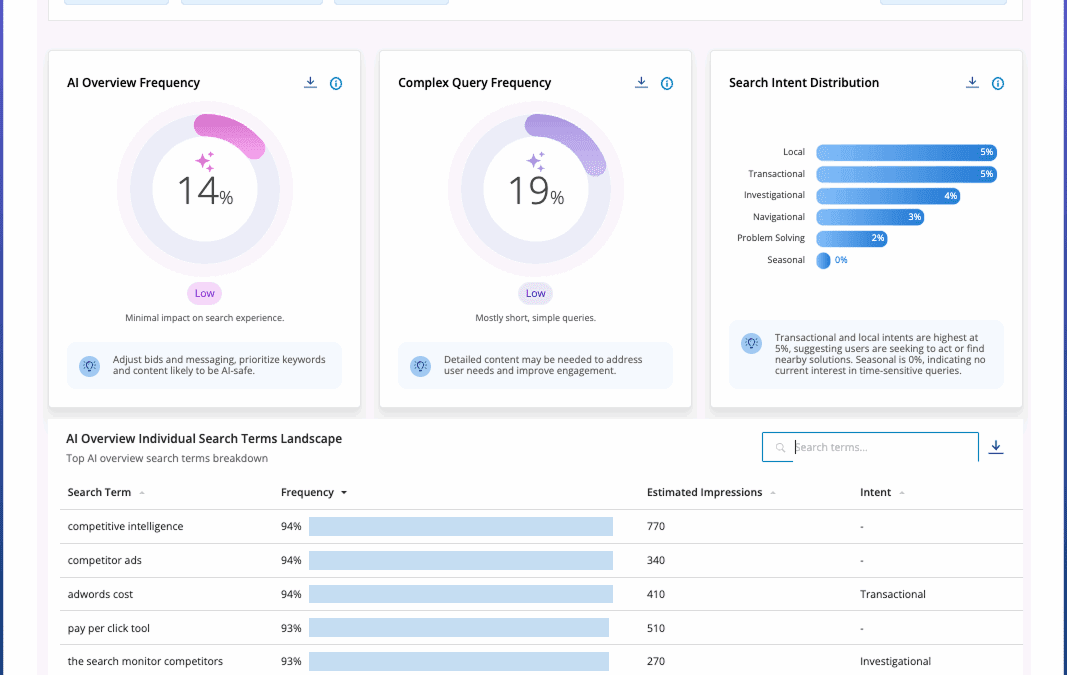Screen dimensions: 1067x675
Task: Sort the table by Frequency column
Action: (314, 492)
